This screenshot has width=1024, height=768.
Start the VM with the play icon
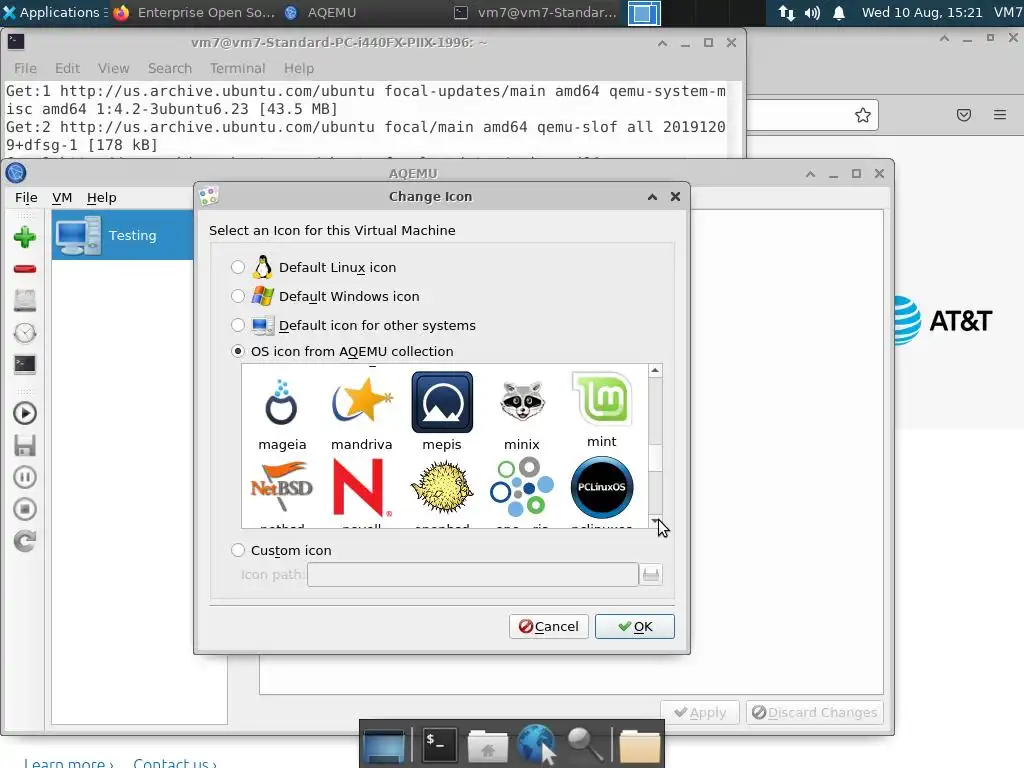point(25,413)
